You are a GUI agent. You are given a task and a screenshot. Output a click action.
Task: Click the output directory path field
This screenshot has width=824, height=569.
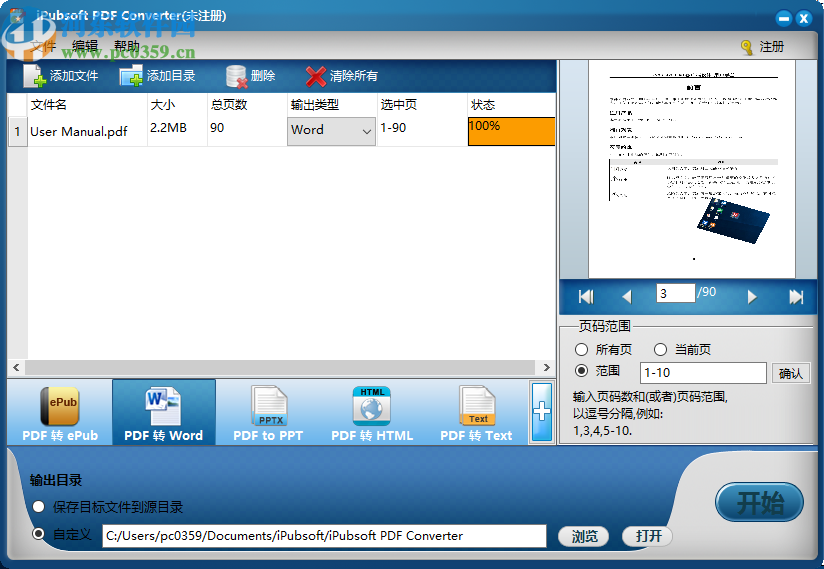coord(324,536)
